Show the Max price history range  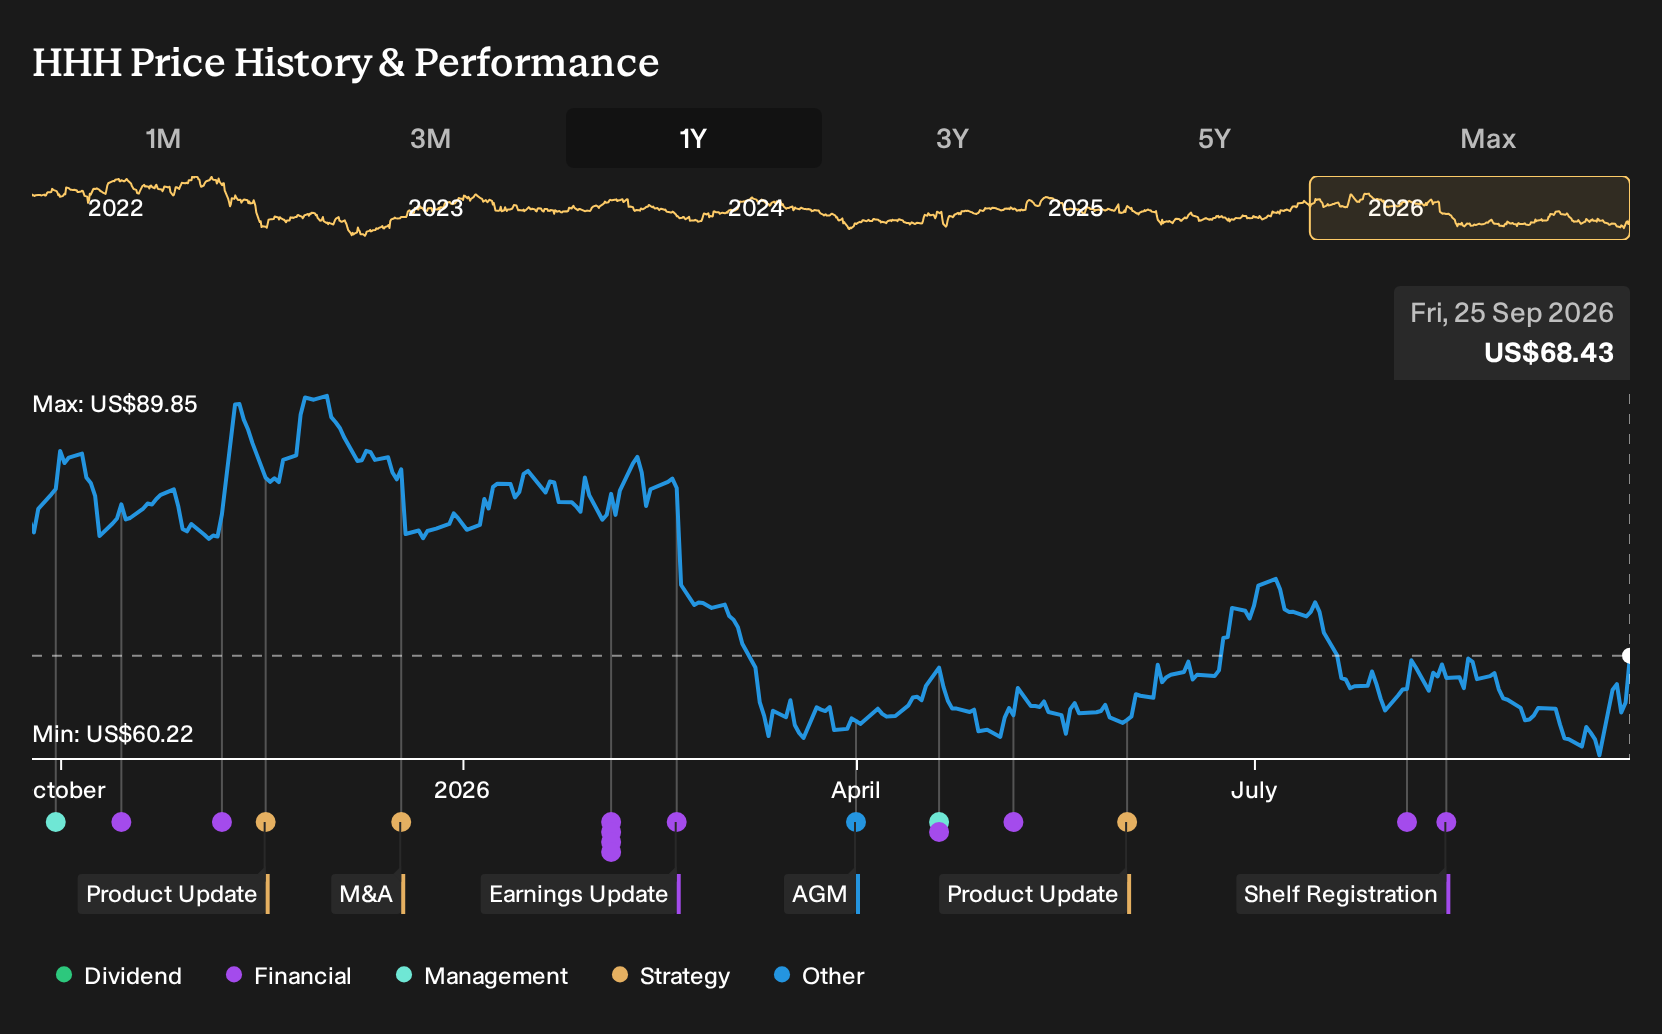[1488, 138]
